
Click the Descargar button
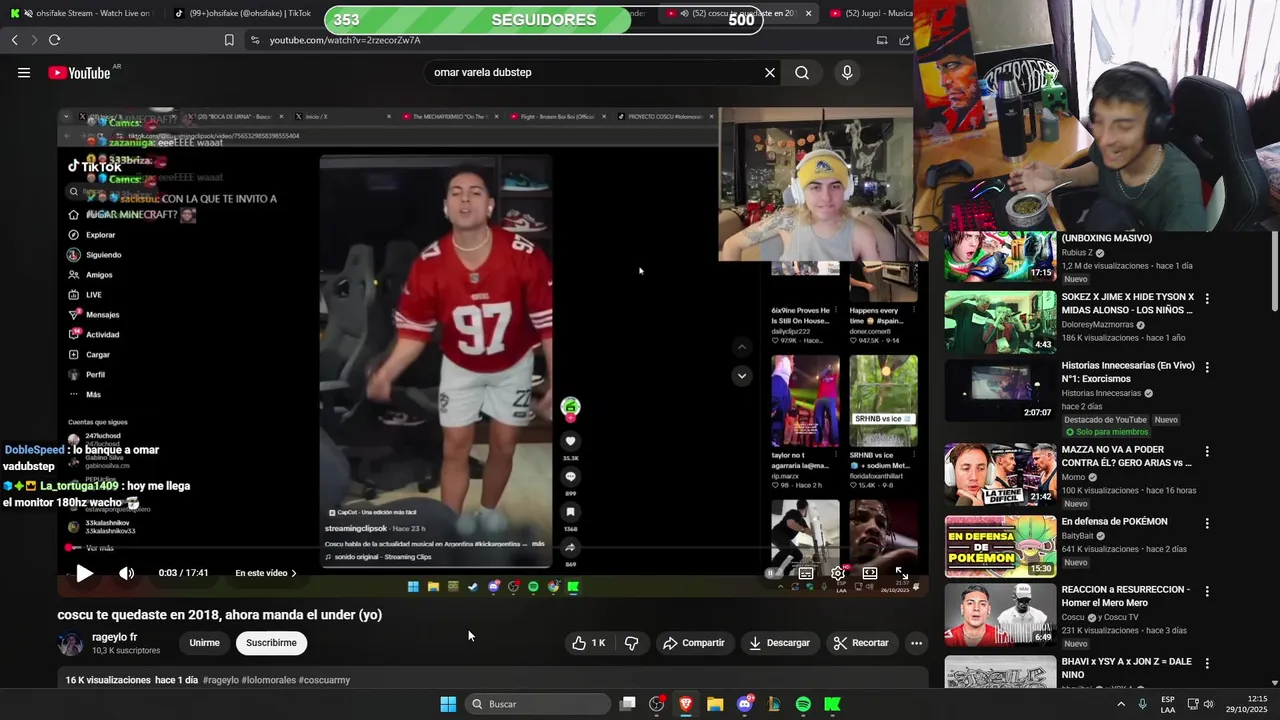coord(779,643)
